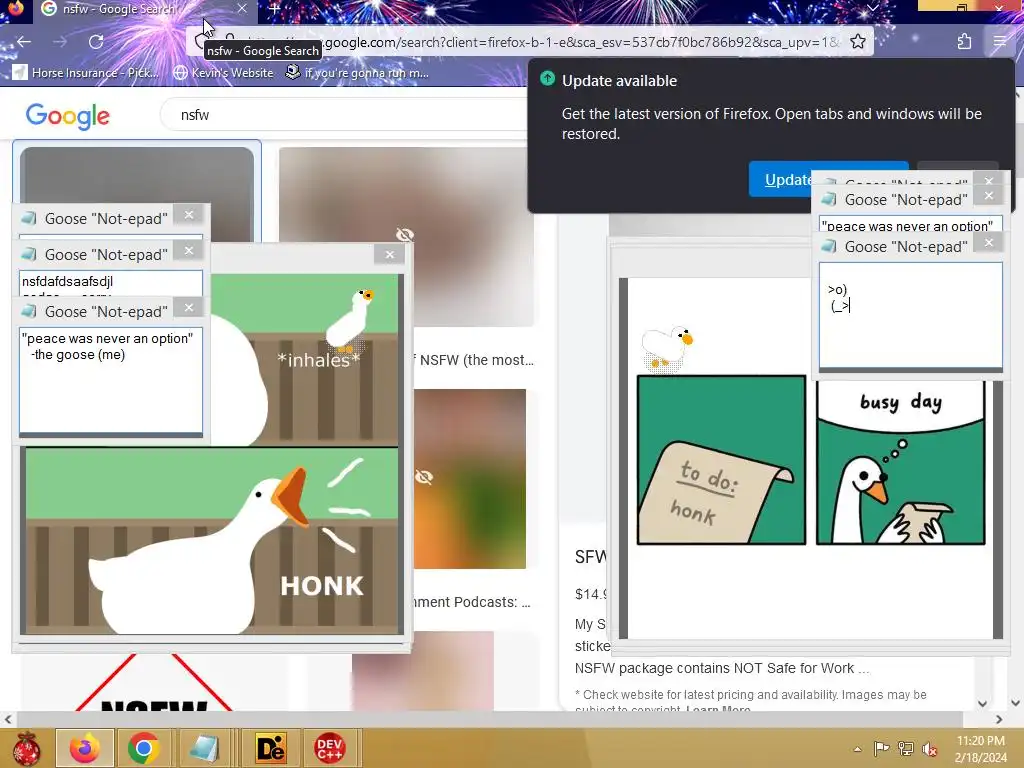Click the browser back arrow
1024x768 pixels.
[x=24, y=42]
